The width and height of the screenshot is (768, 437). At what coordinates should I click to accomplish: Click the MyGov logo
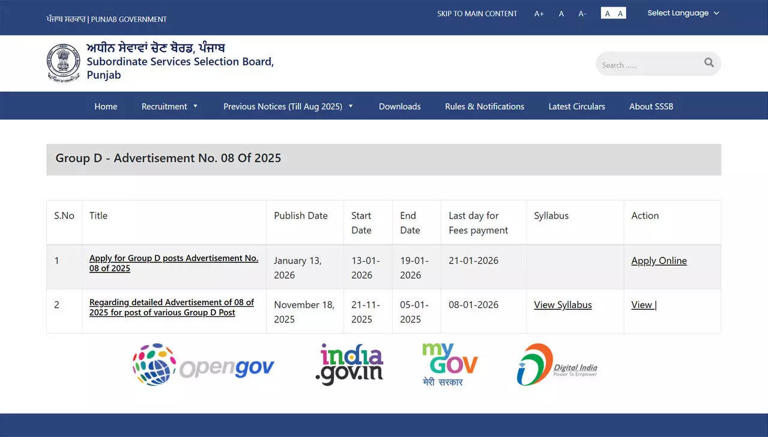tap(449, 364)
